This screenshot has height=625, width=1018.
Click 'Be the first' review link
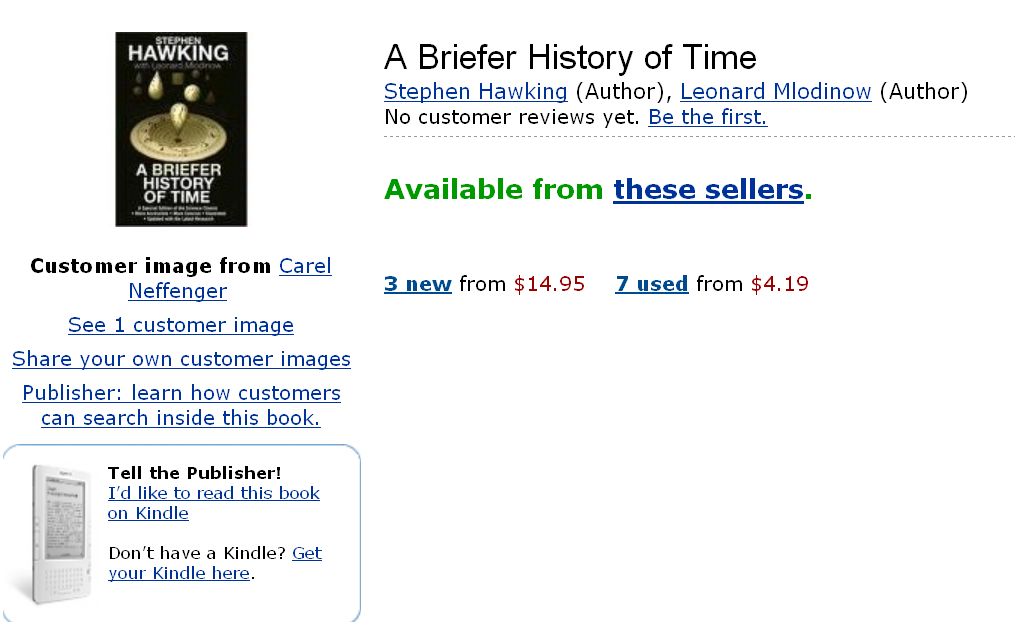coord(707,117)
